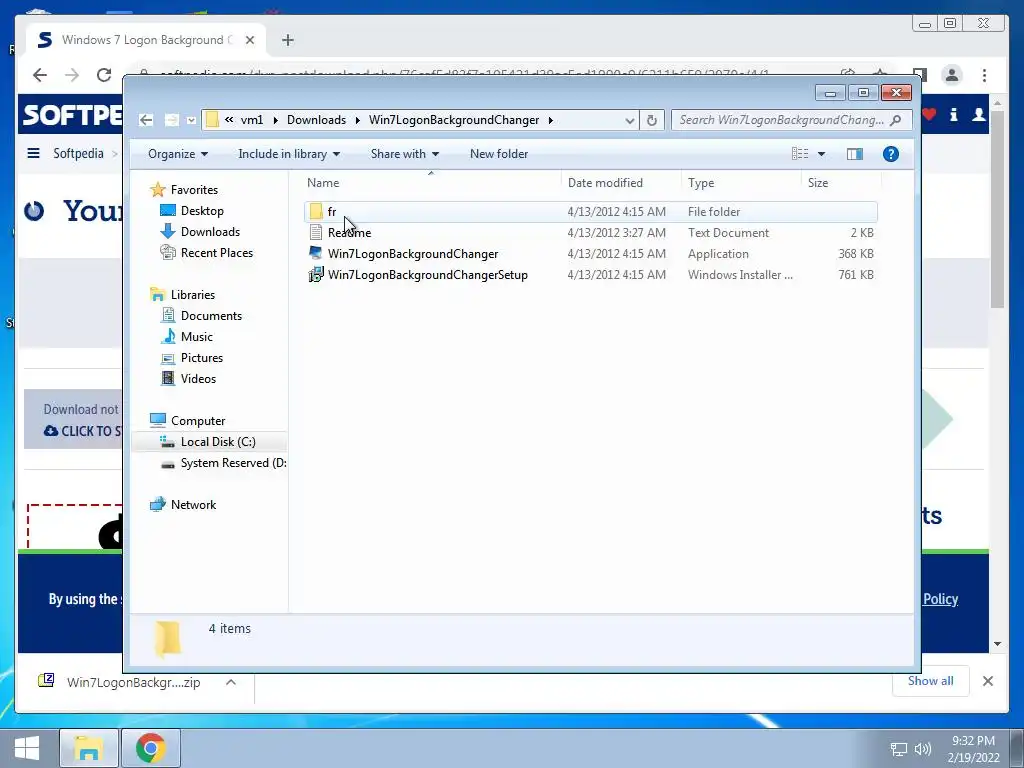The width and height of the screenshot is (1024, 768).
Task: Open the System Reserved drive
Action: coord(233,463)
